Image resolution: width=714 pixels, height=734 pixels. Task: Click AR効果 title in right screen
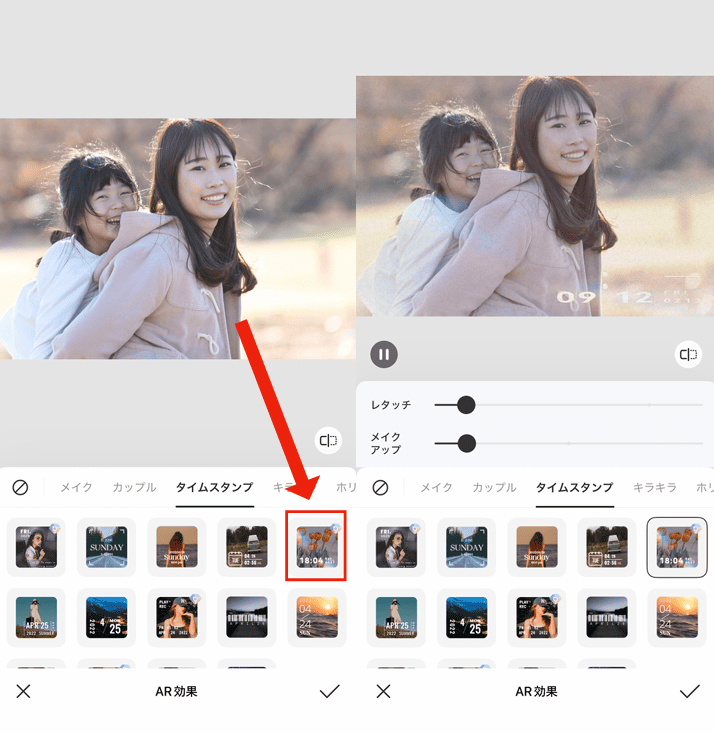[537, 691]
